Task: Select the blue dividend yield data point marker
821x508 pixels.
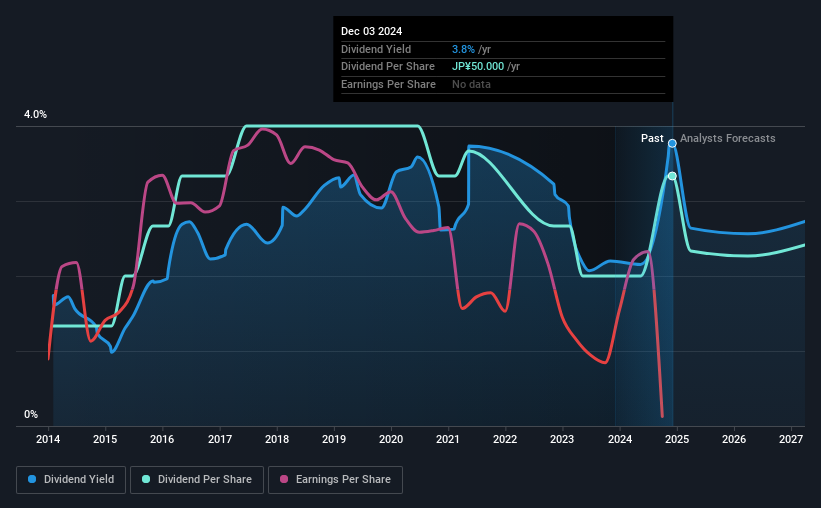Action: 672,143
